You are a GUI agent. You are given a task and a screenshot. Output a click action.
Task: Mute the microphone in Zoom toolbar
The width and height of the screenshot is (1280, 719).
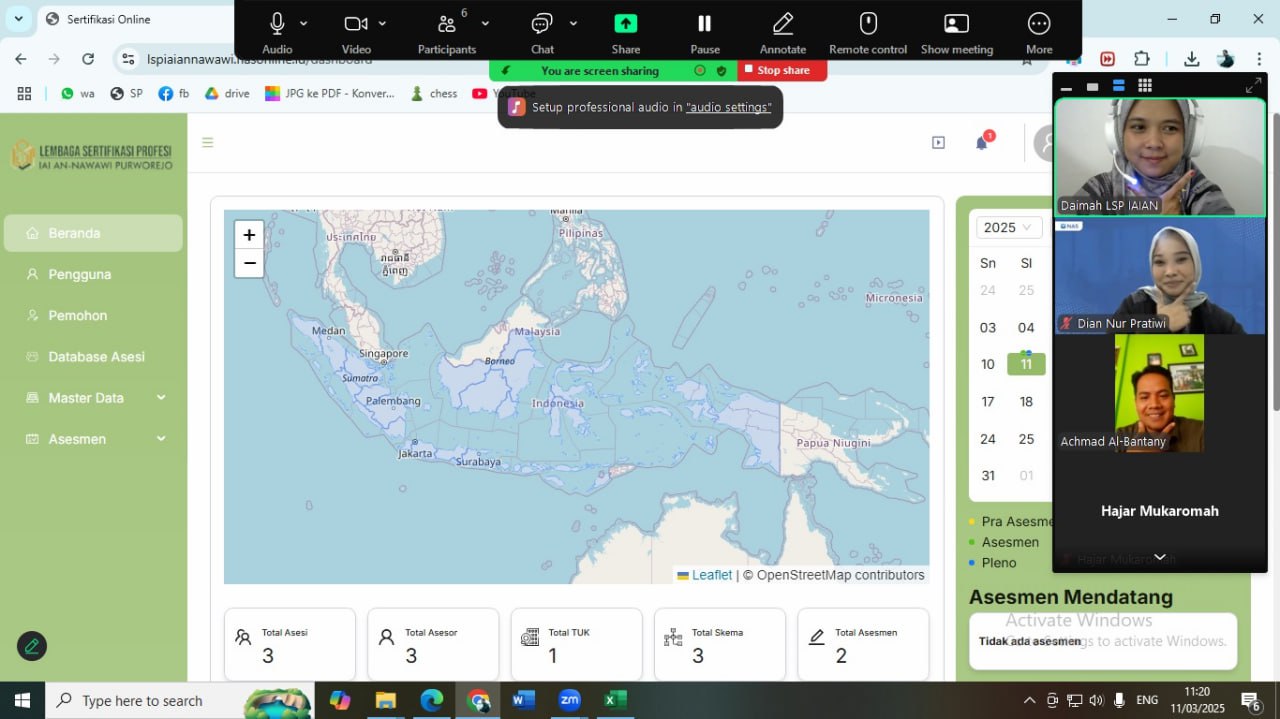click(277, 24)
